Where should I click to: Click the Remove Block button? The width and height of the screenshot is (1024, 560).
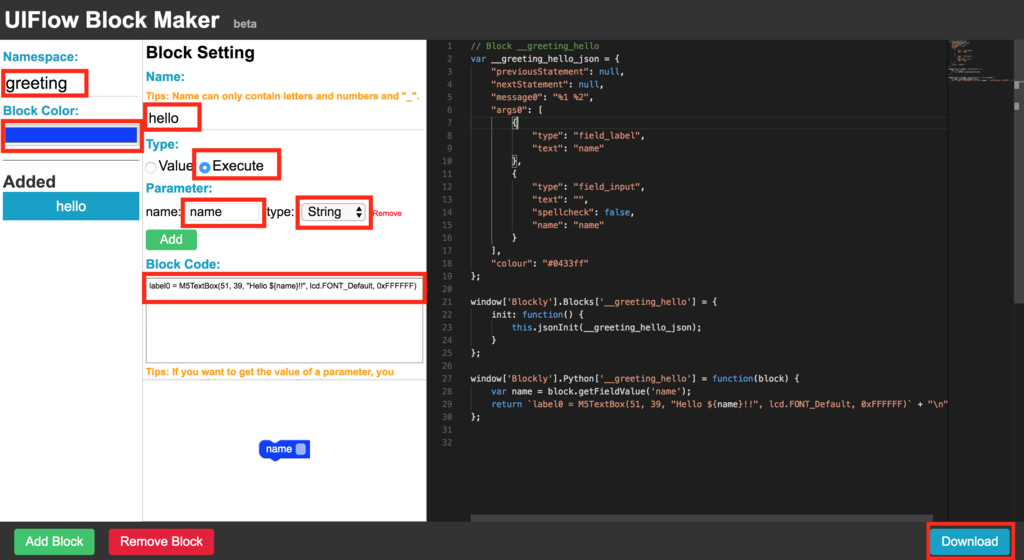point(161,542)
